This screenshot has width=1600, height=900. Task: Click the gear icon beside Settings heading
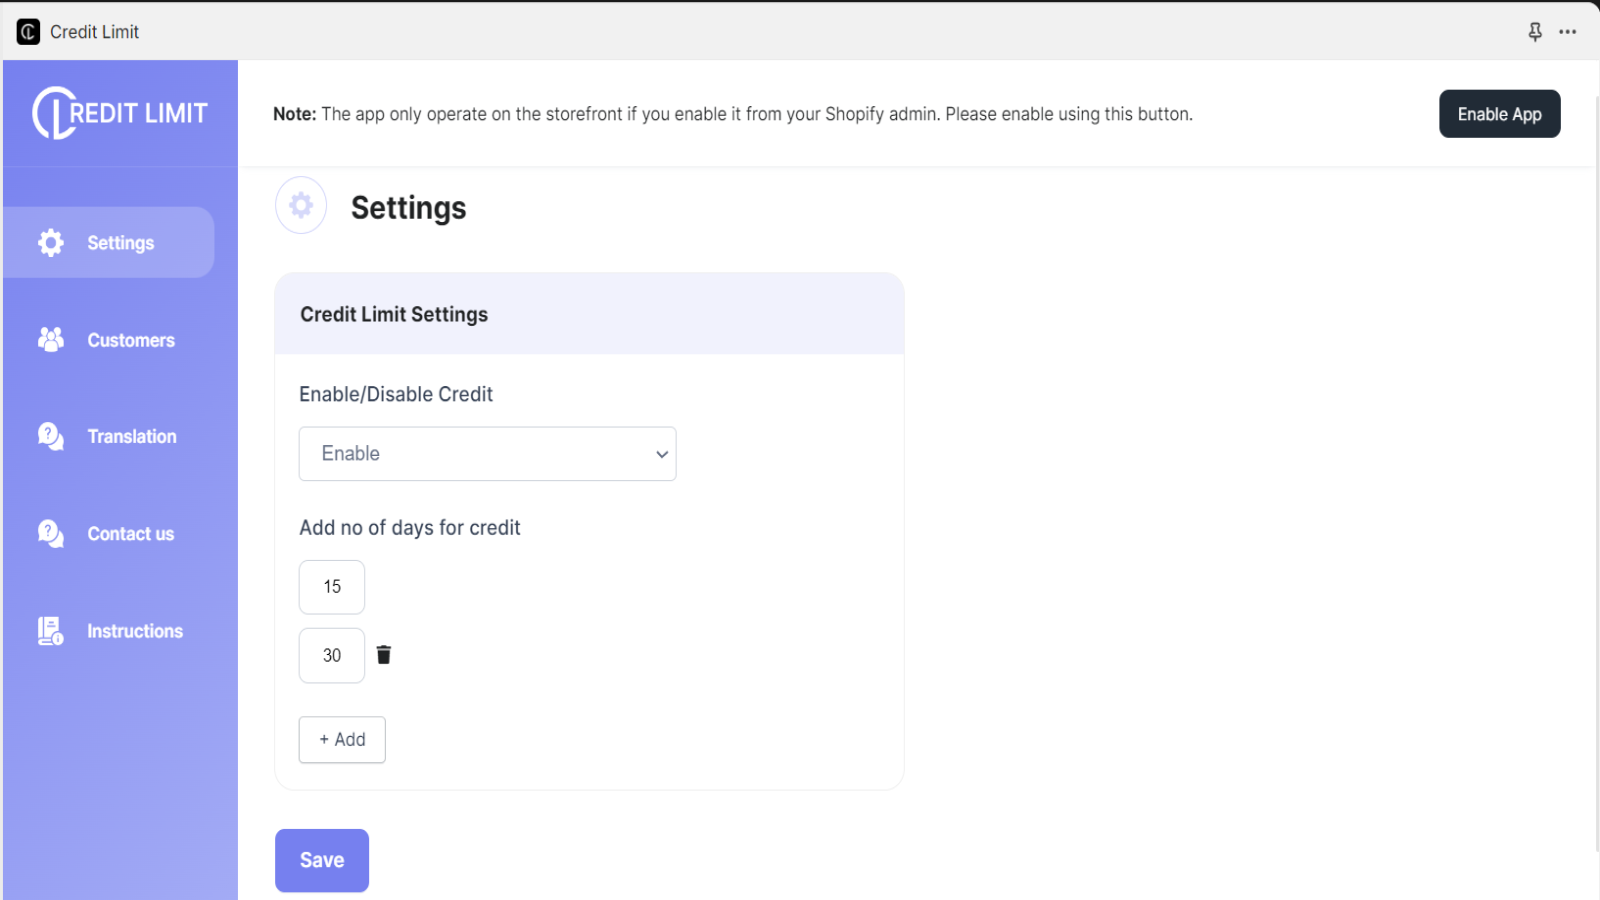(300, 204)
